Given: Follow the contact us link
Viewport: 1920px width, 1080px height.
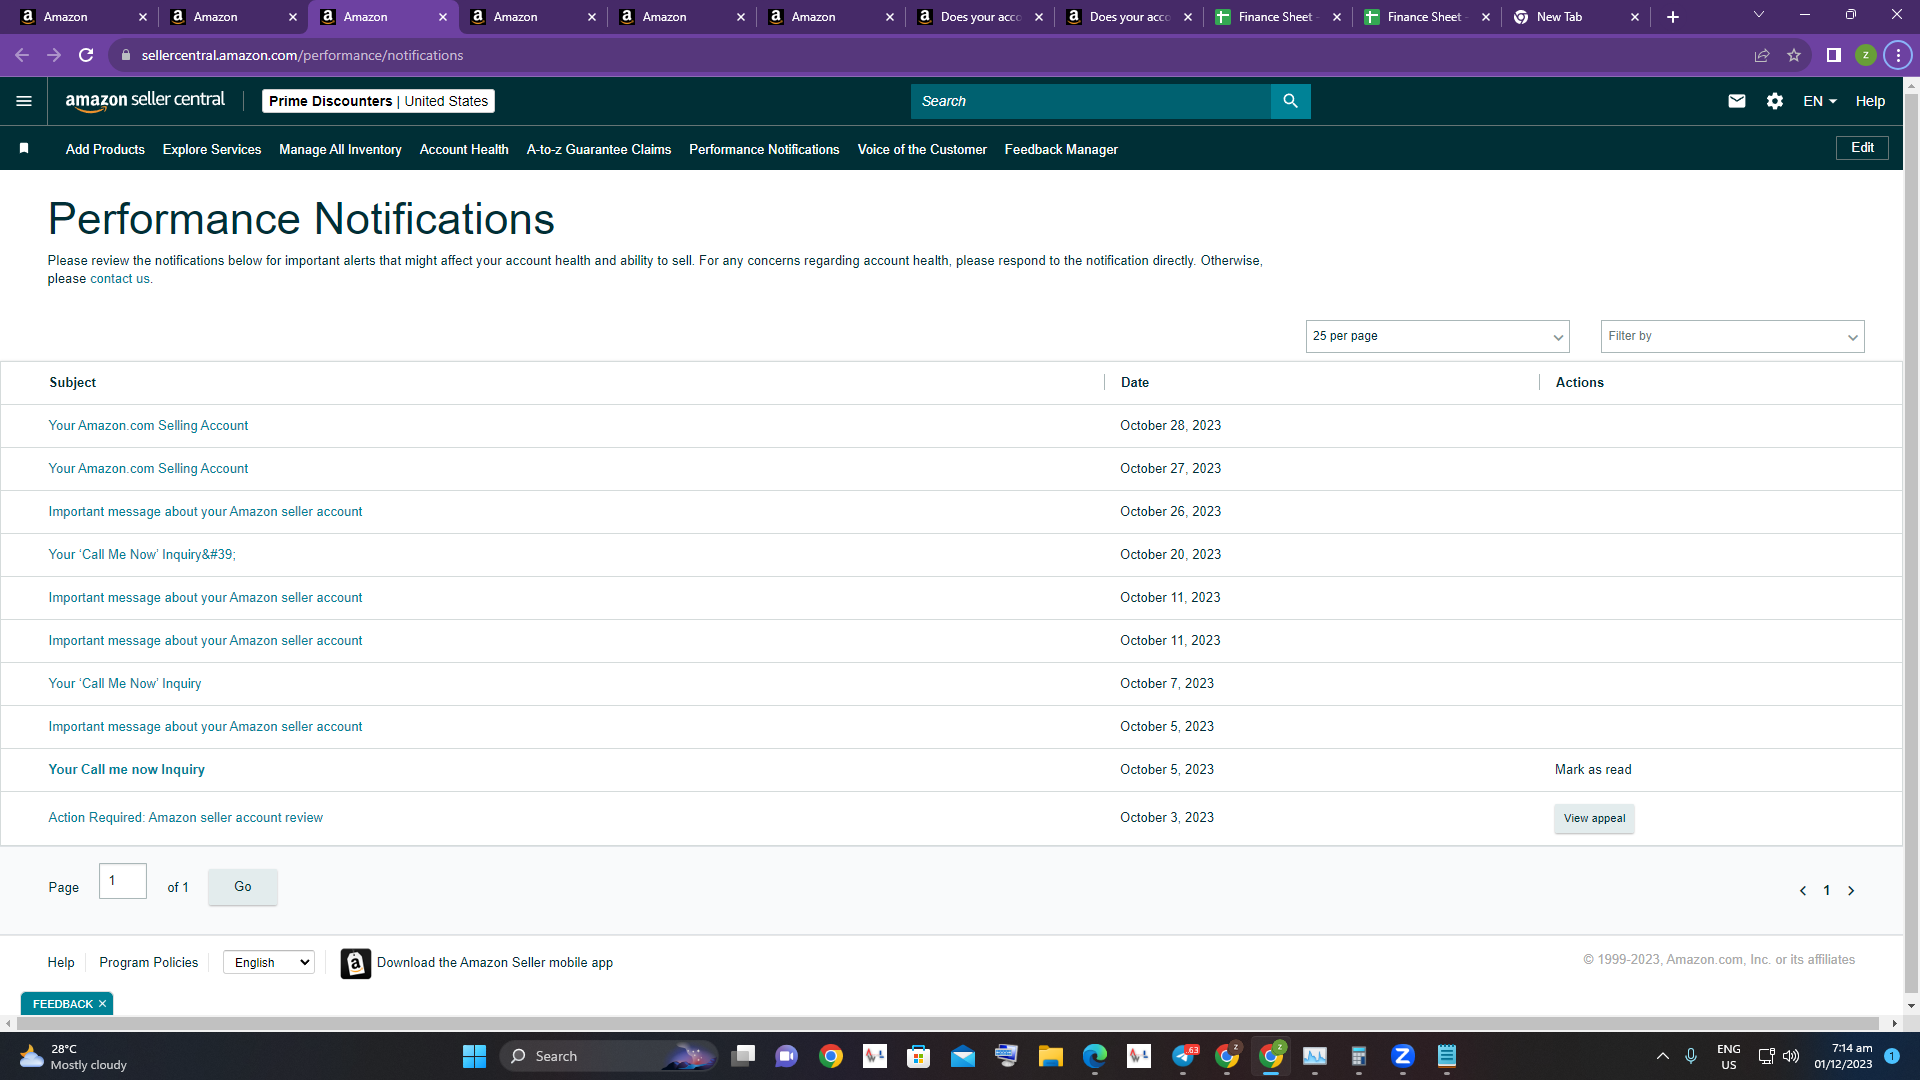Looking at the screenshot, I should point(121,279).
